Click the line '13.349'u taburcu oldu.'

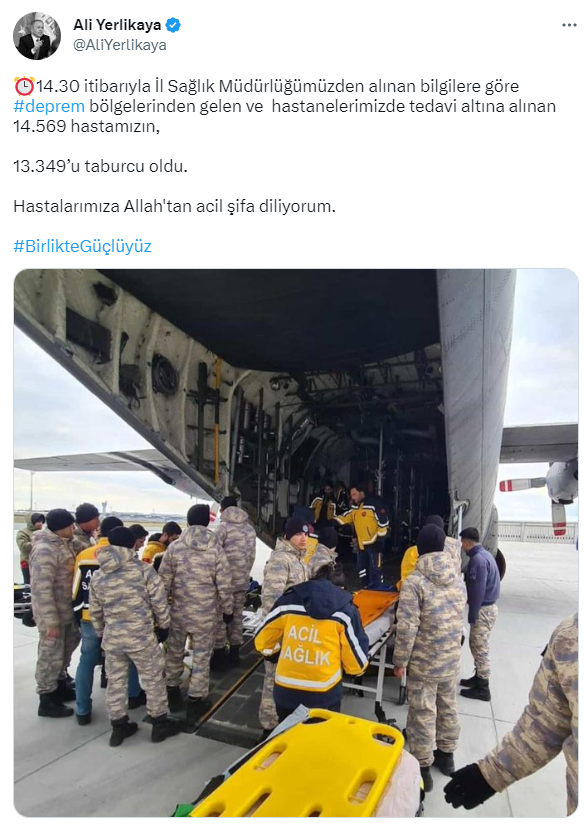(100, 166)
